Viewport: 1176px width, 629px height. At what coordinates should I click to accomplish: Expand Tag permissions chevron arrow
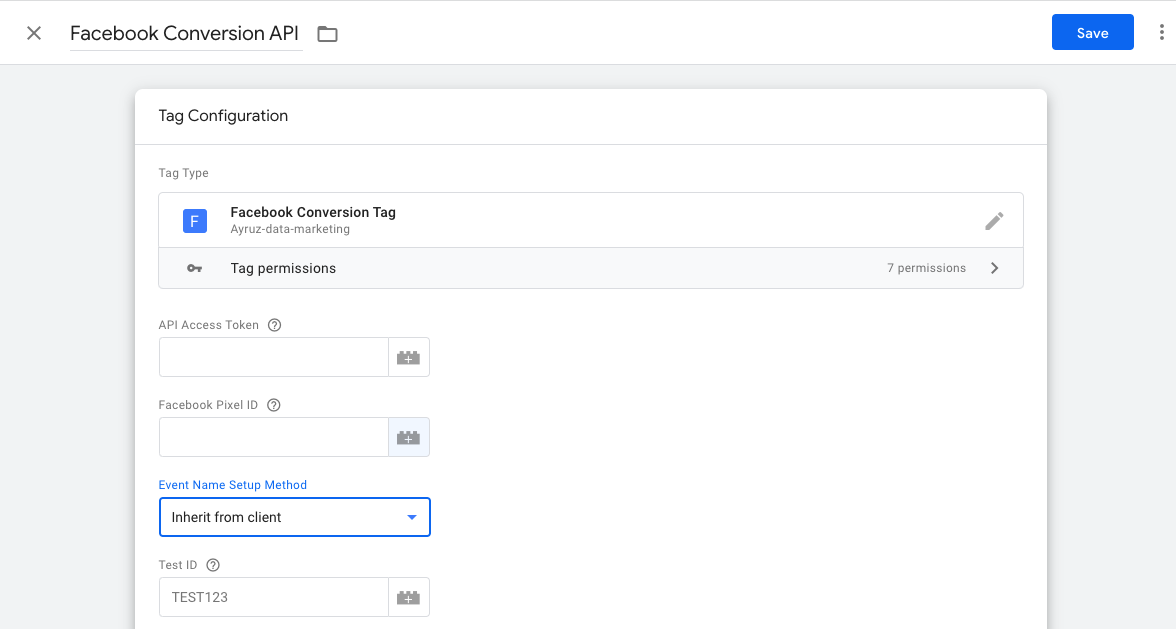coord(994,268)
